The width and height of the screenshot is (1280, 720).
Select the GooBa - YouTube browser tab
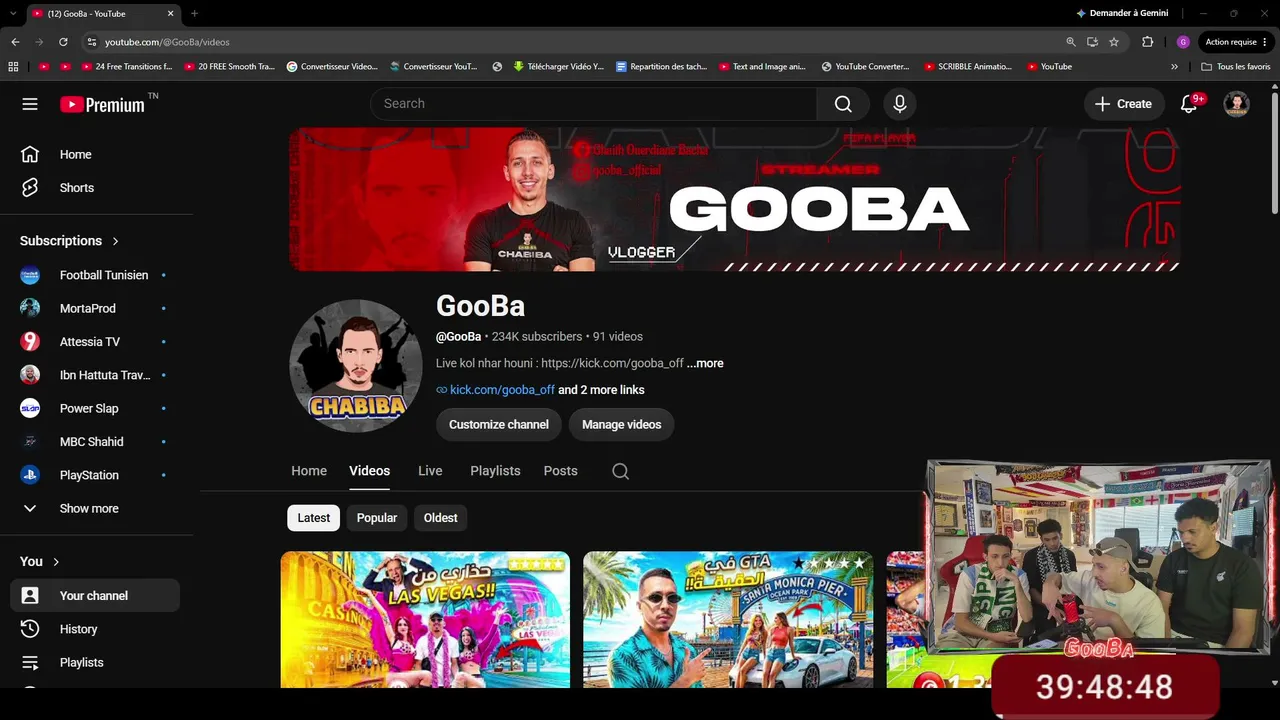pos(103,13)
